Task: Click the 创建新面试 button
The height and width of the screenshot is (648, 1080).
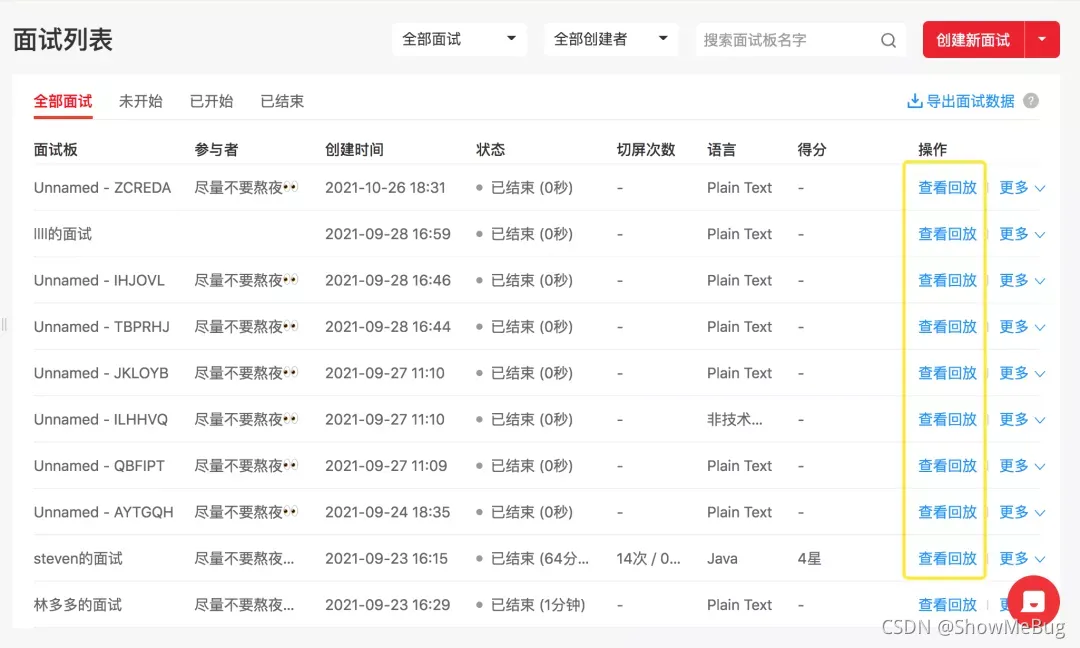Action: click(973, 39)
